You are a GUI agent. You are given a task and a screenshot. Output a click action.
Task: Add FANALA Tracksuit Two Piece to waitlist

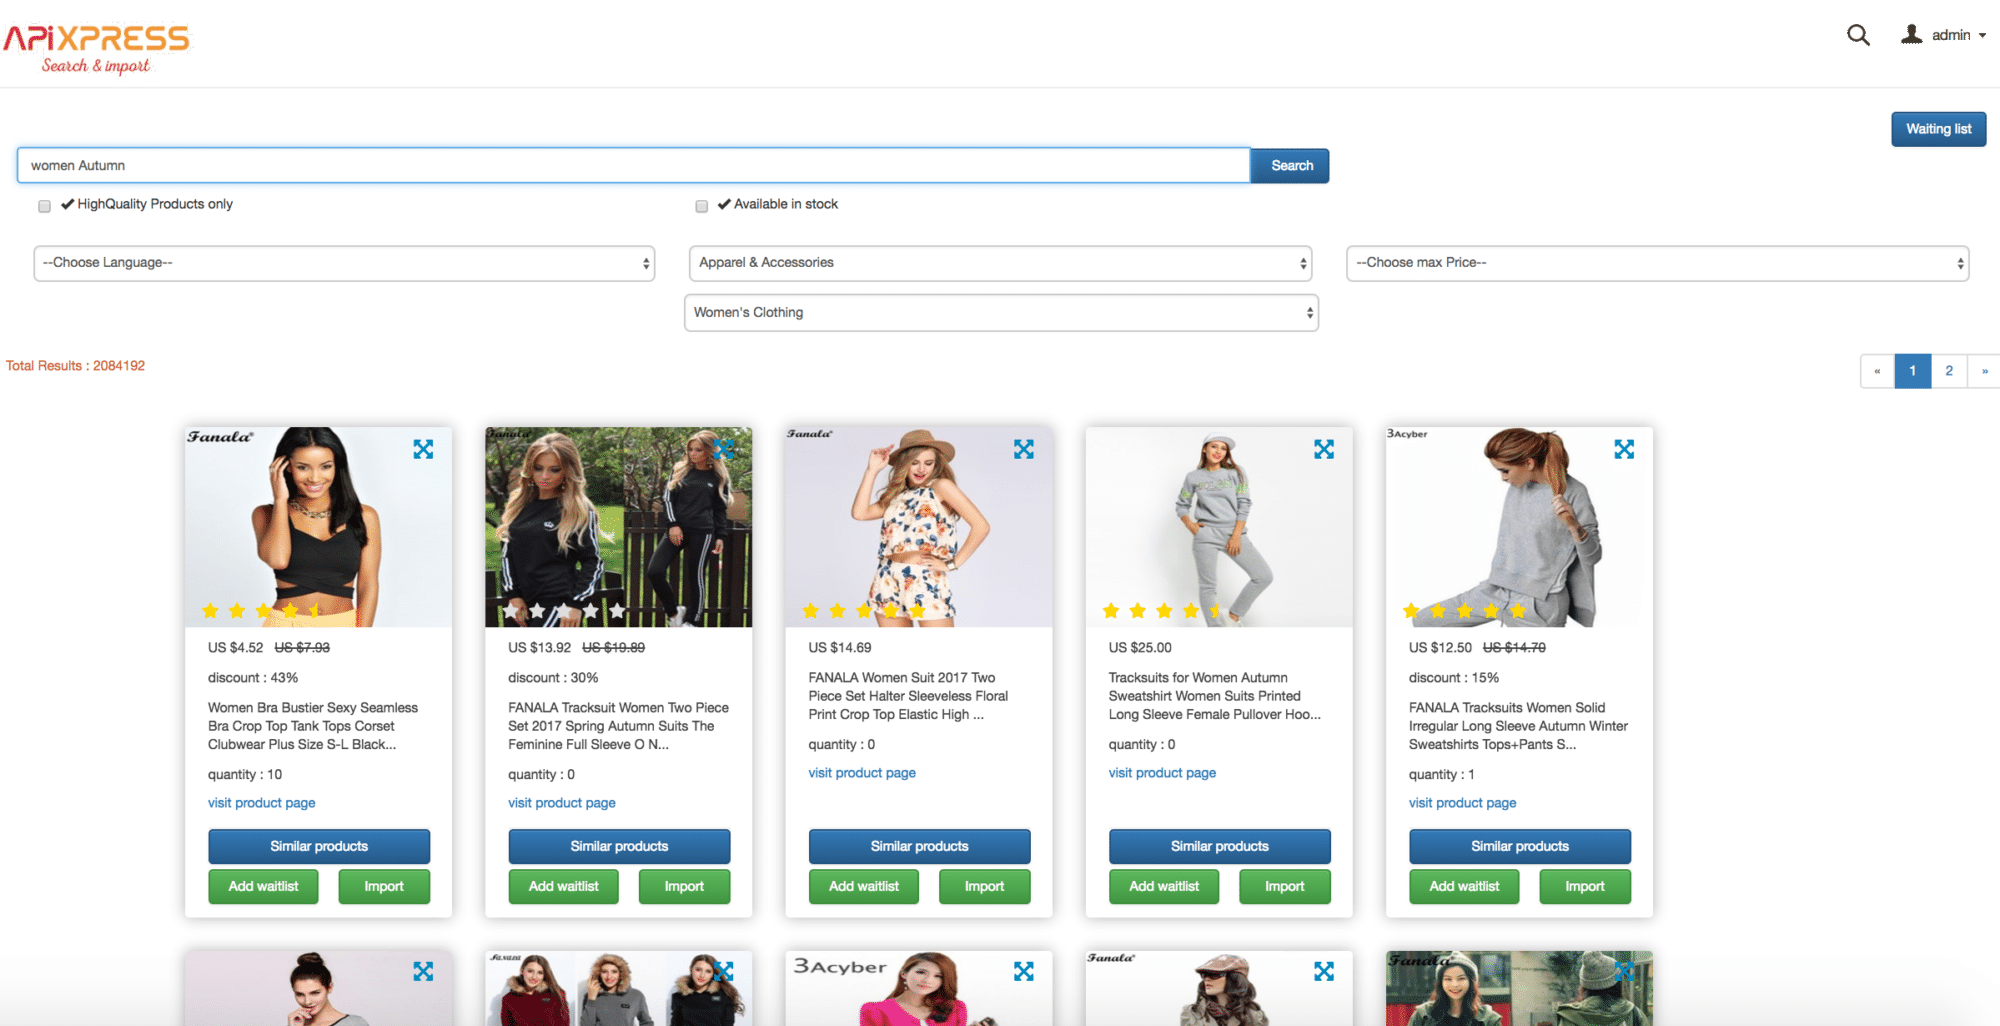click(x=563, y=887)
